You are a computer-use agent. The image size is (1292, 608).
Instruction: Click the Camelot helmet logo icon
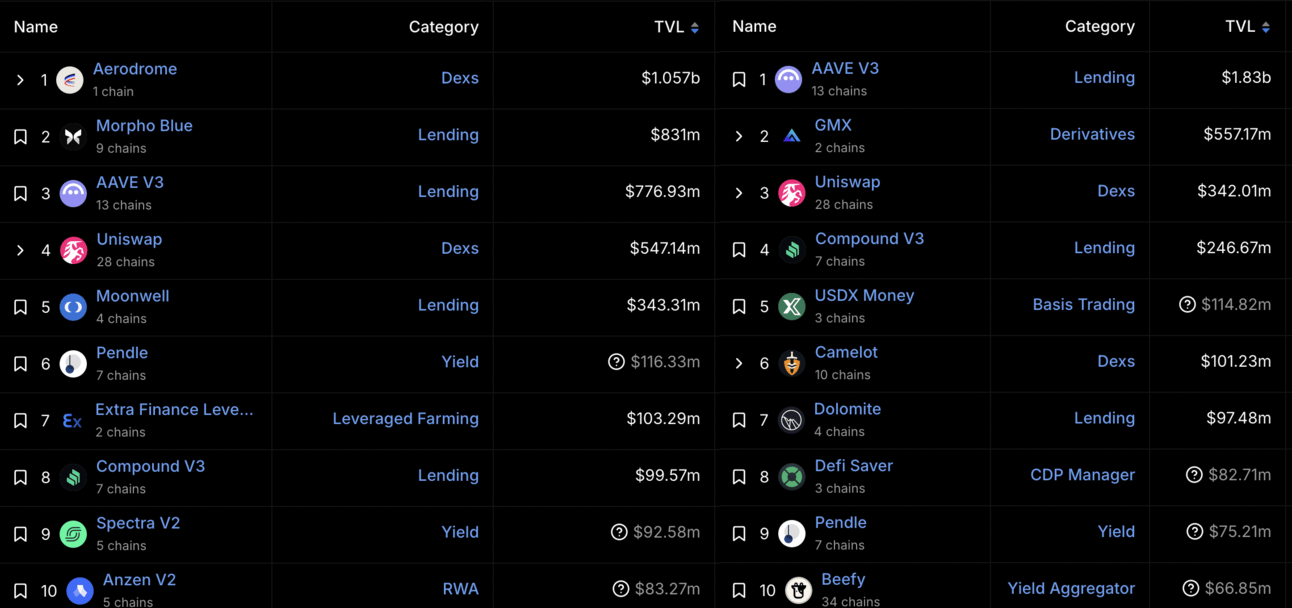792,363
